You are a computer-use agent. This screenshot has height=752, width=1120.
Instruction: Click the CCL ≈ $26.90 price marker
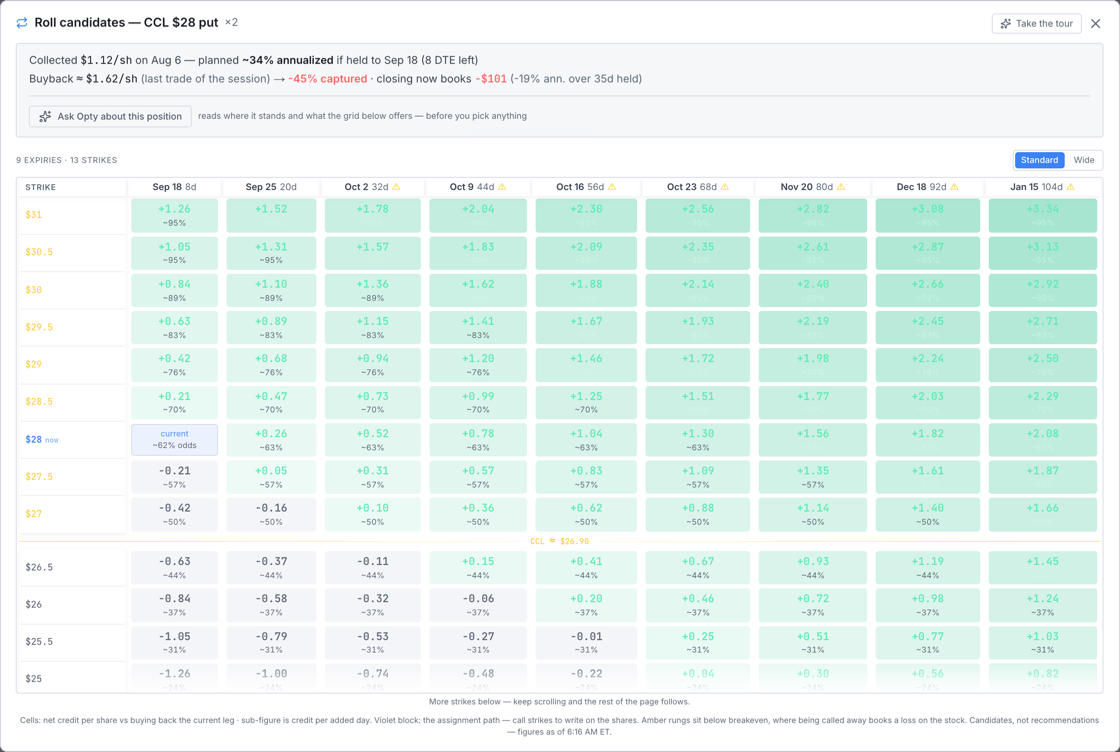pyautogui.click(x=559, y=541)
